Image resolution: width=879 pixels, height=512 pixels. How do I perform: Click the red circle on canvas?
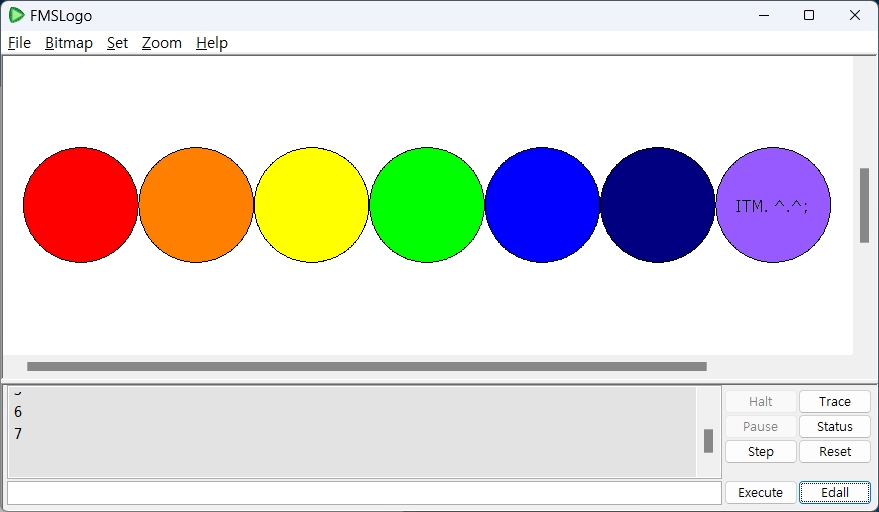81,205
